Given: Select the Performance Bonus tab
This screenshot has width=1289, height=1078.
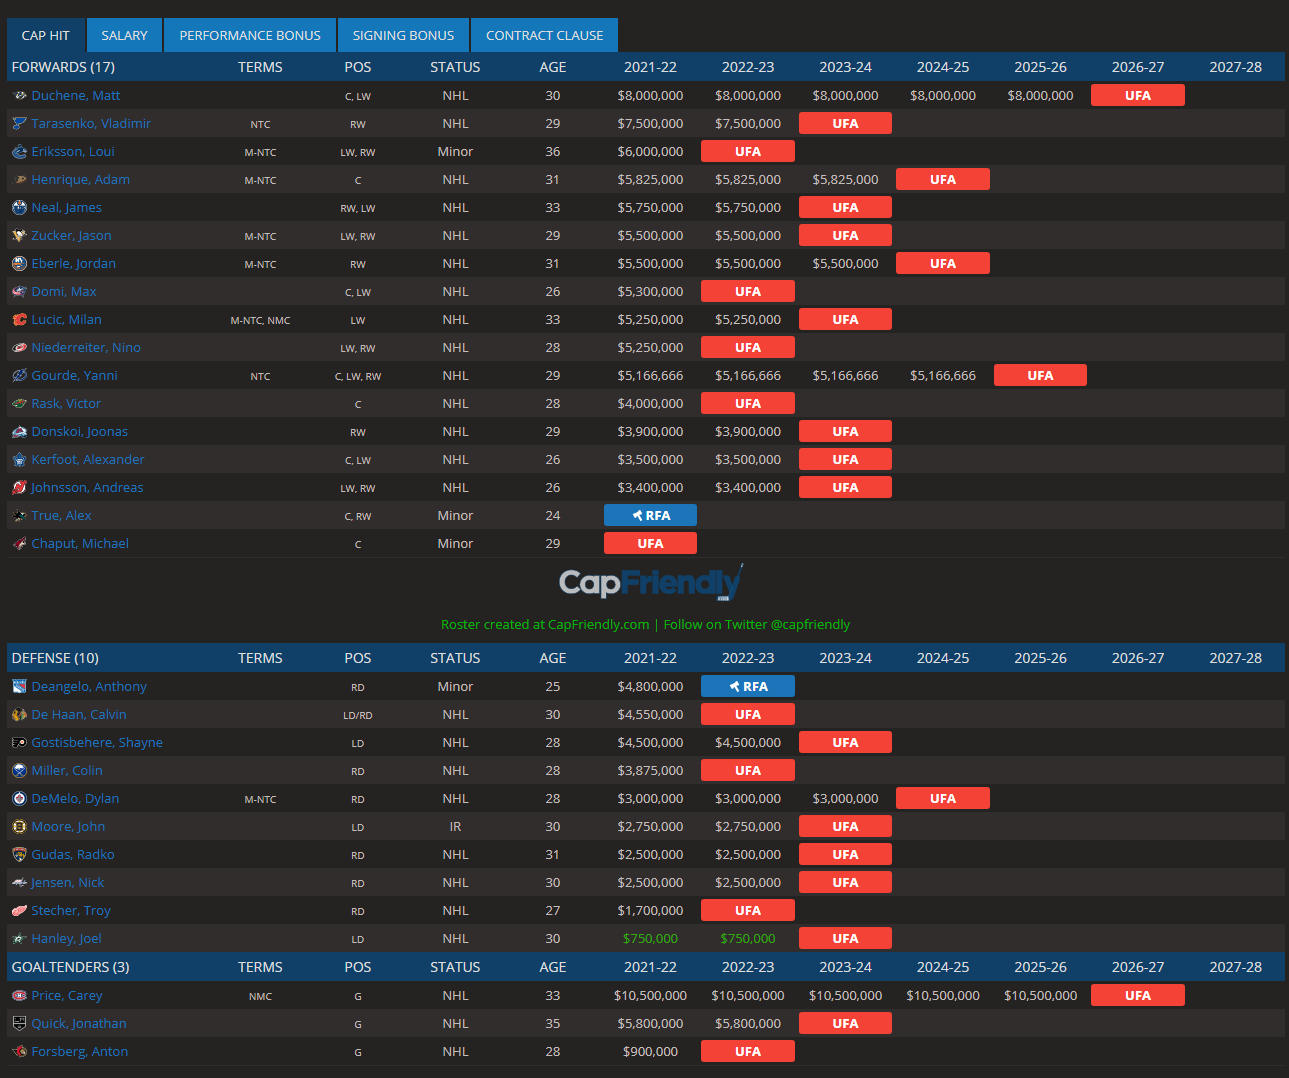Looking at the screenshot, I should click(250, 35).
